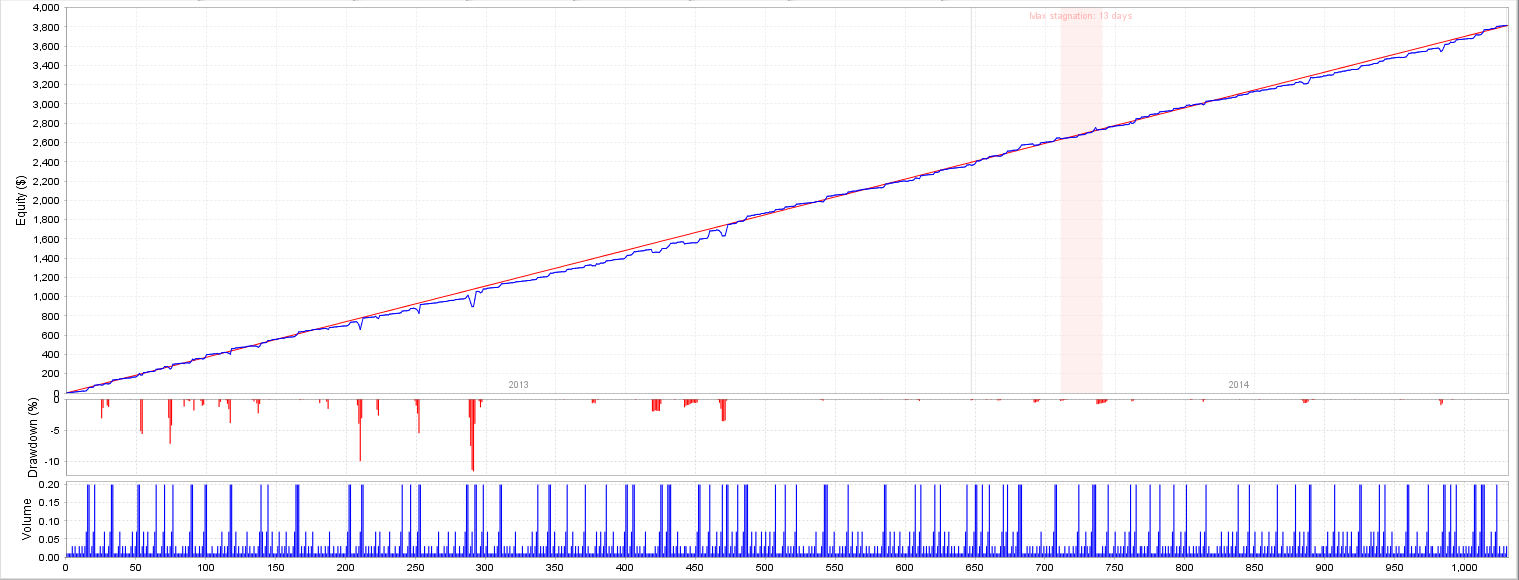
Task: Click the 350 tick on the bottom axis
Action: point(556,569)
